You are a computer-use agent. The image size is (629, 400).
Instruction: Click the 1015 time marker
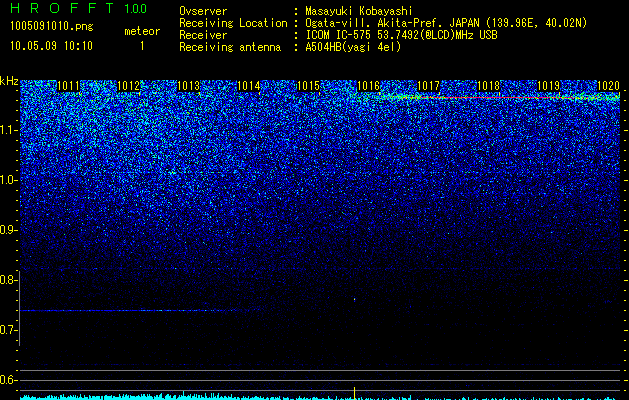click(x=308, y=86)
